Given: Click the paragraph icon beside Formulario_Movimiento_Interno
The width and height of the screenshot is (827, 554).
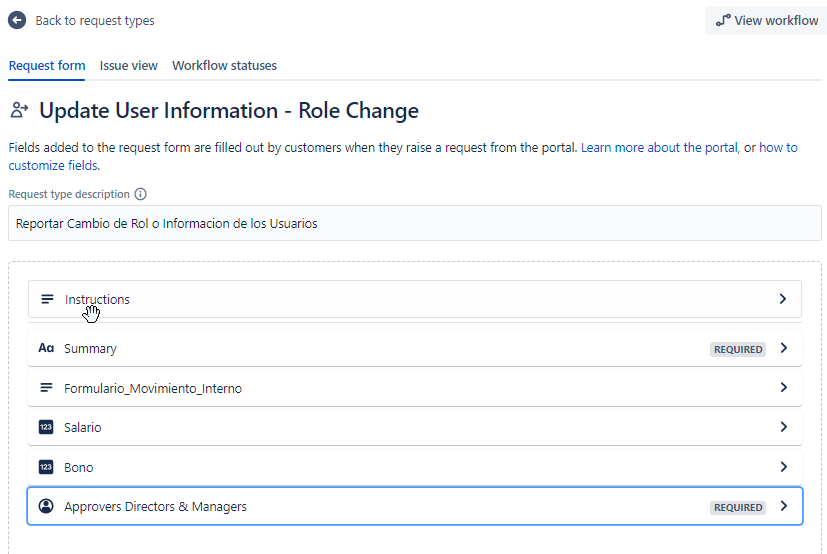Looking at the screenshot, I should [46, 388].
